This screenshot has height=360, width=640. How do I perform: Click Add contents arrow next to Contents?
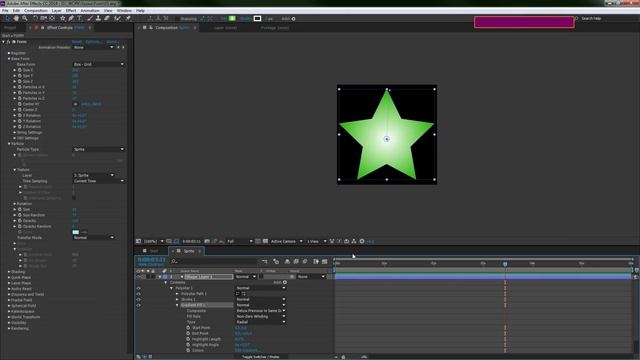coord(285,282)
